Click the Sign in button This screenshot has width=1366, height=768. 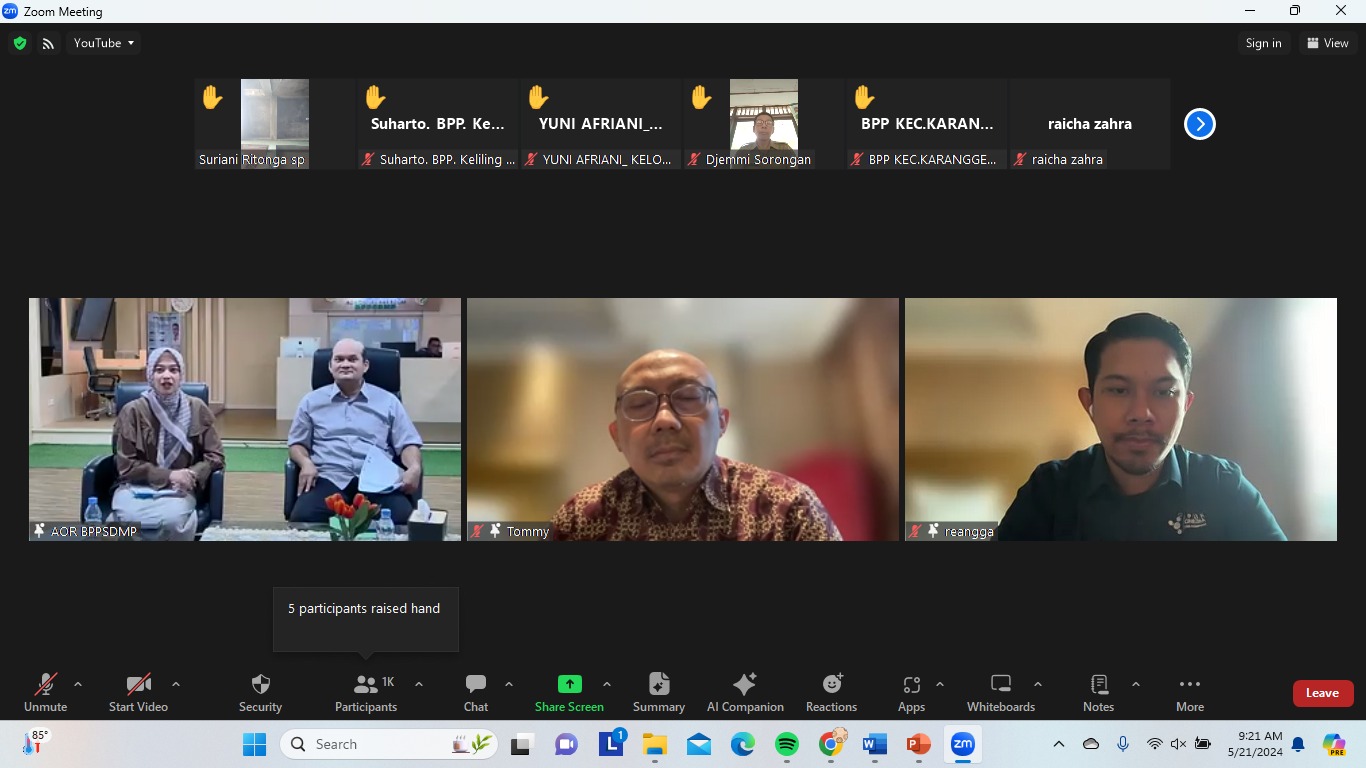pos(1263,43)
